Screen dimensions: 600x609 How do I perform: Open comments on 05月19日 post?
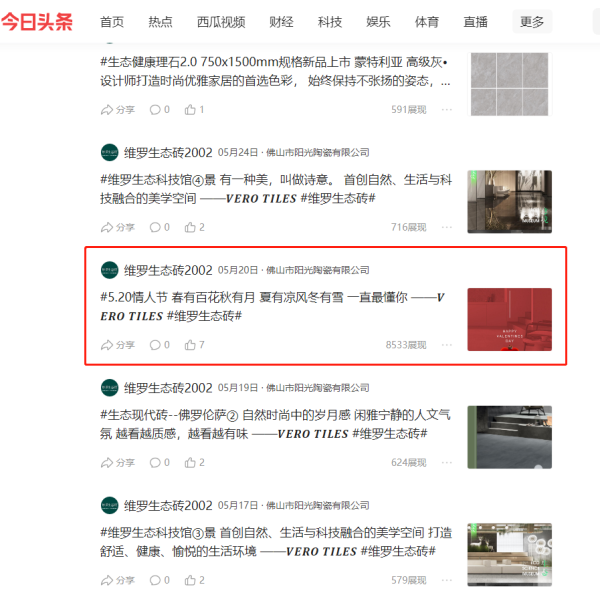click(x=160, y=463)
